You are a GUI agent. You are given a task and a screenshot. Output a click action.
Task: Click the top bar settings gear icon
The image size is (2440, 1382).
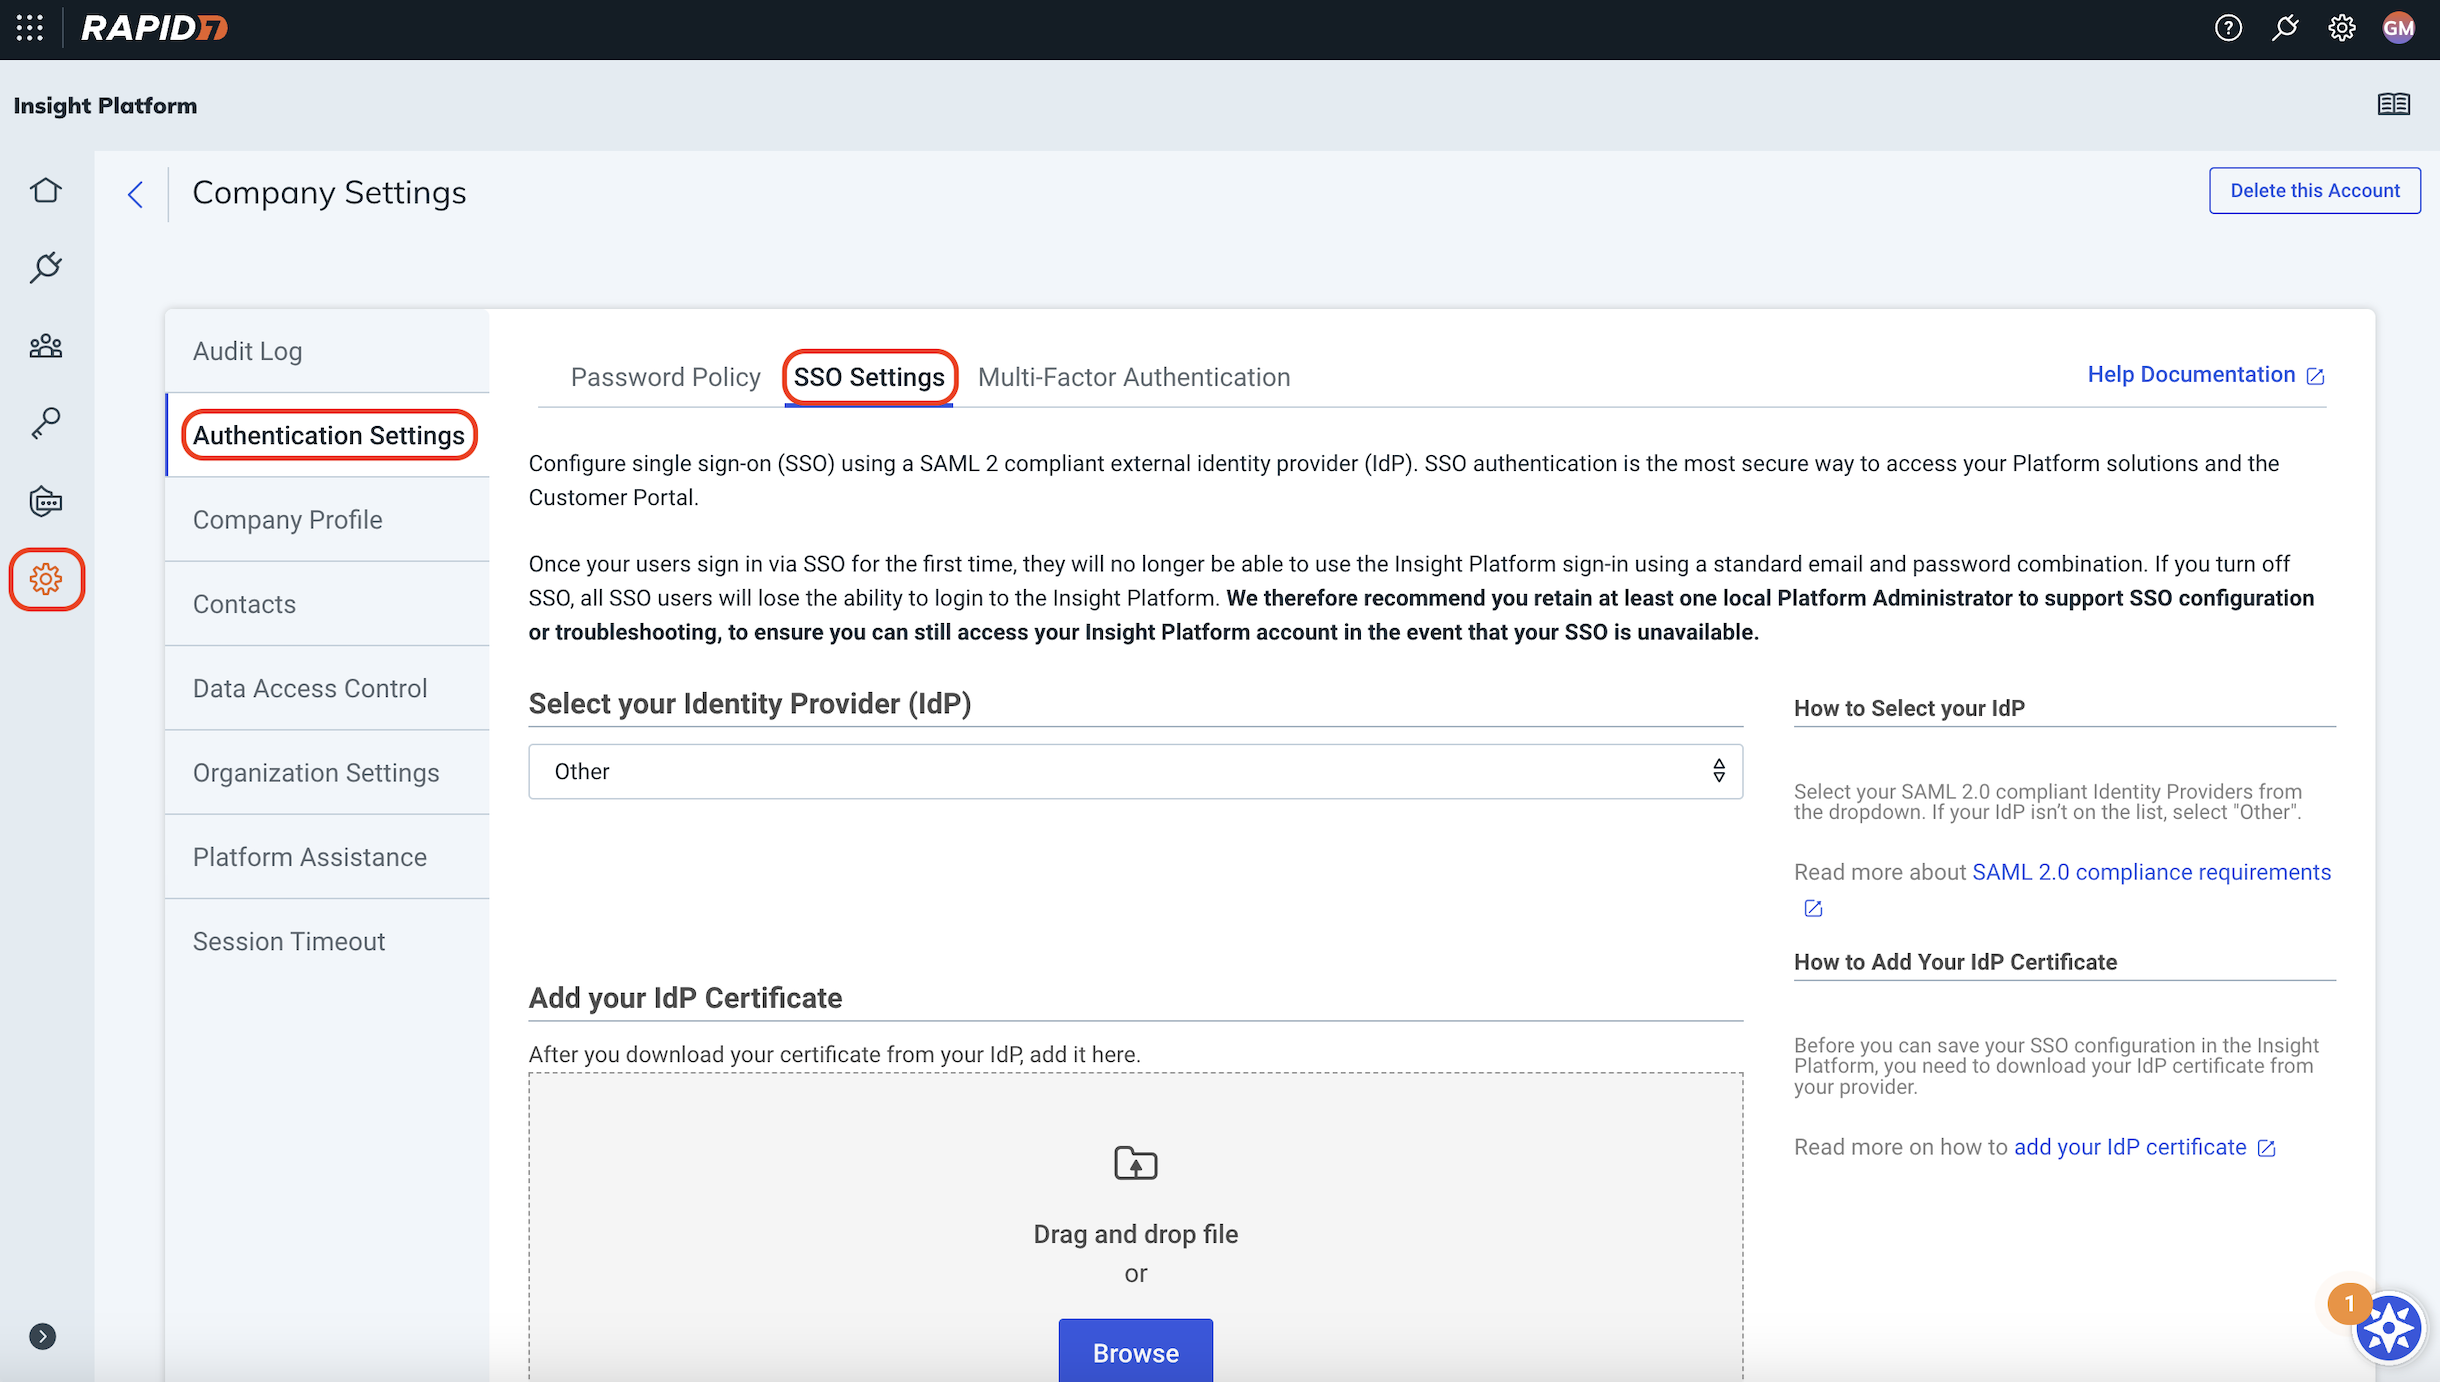click(2342, 28)
